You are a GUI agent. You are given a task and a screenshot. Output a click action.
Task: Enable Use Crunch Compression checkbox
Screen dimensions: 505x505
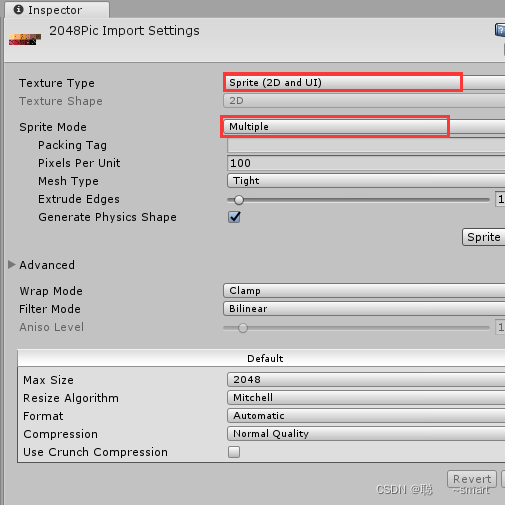pyautogui.click(x=234, y=452)
